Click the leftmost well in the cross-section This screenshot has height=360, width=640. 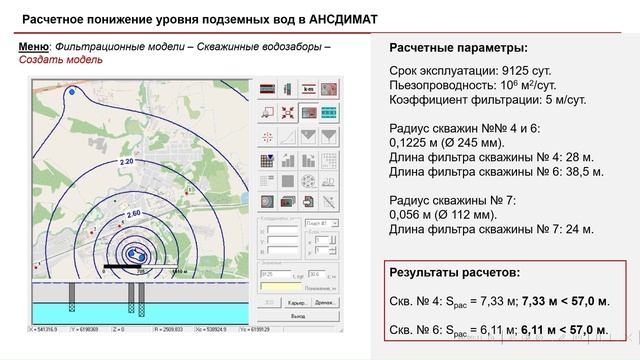pos(72,297)
